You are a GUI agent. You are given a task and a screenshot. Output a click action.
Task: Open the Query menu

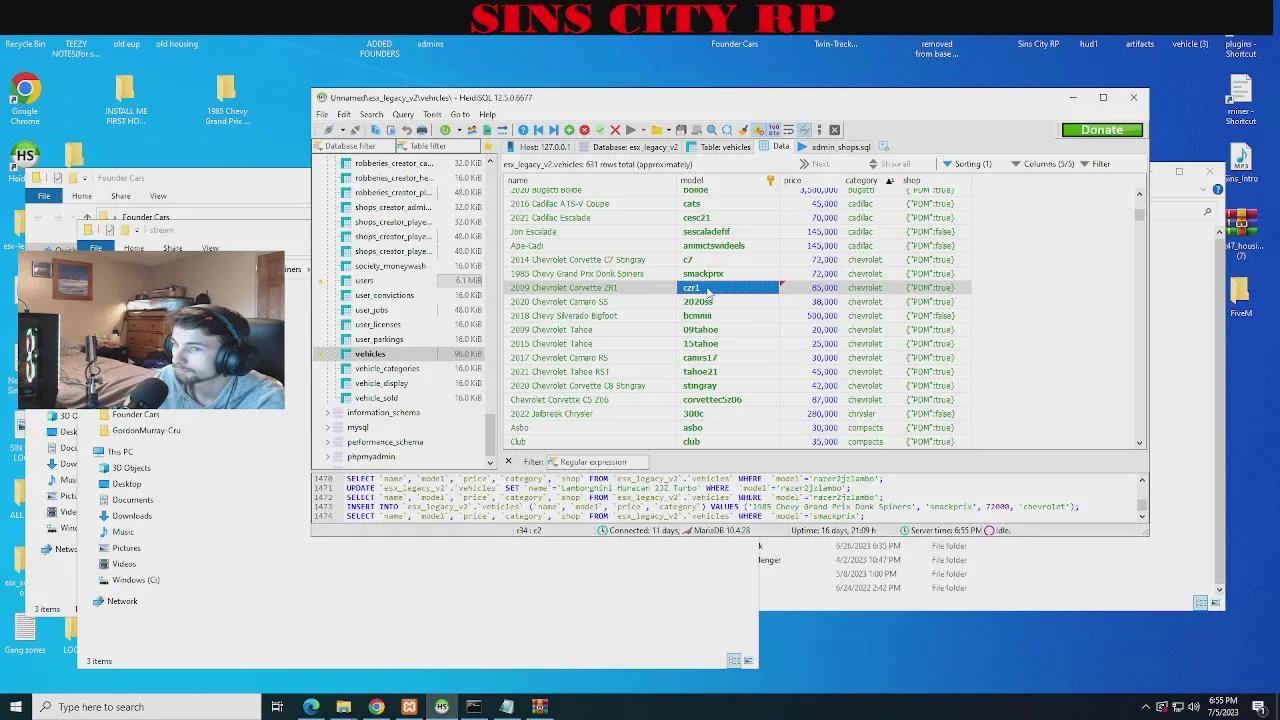[x=403, y=114]
